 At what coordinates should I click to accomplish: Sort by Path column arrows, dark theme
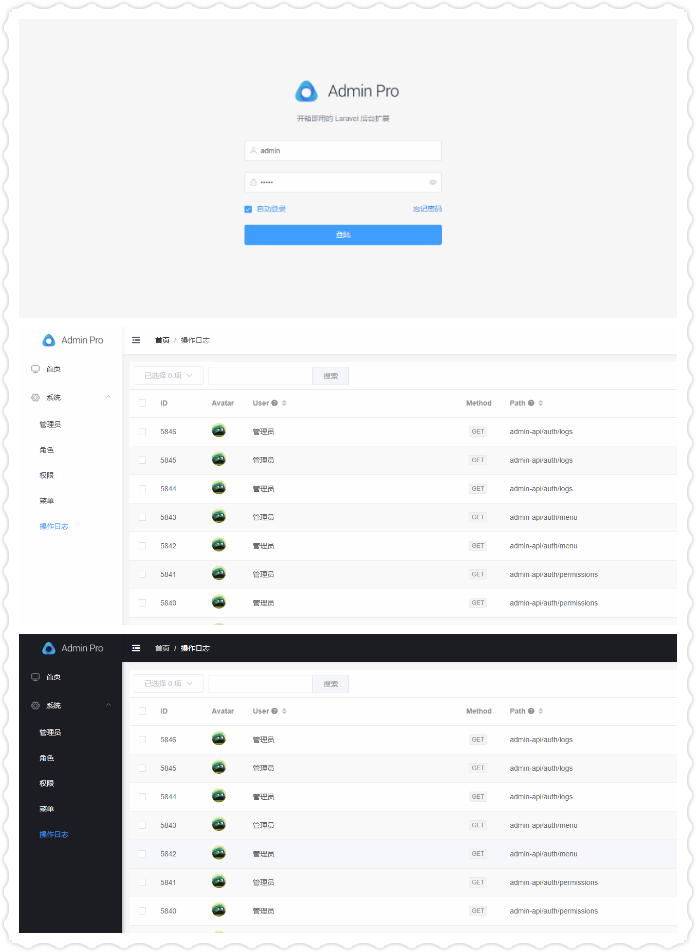[541, 711]
